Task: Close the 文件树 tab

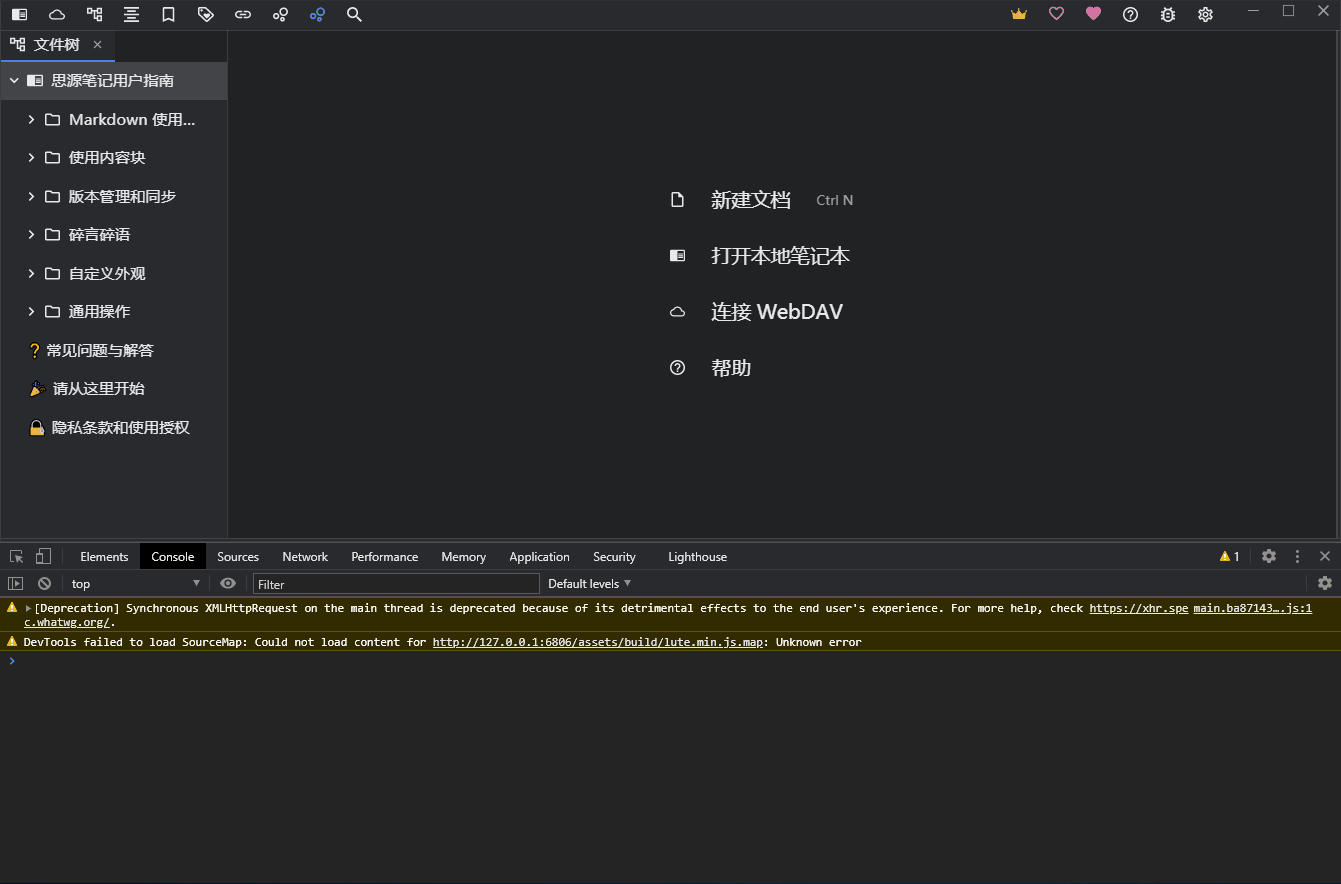Action: pyautogui.click(x=97, y=45)
